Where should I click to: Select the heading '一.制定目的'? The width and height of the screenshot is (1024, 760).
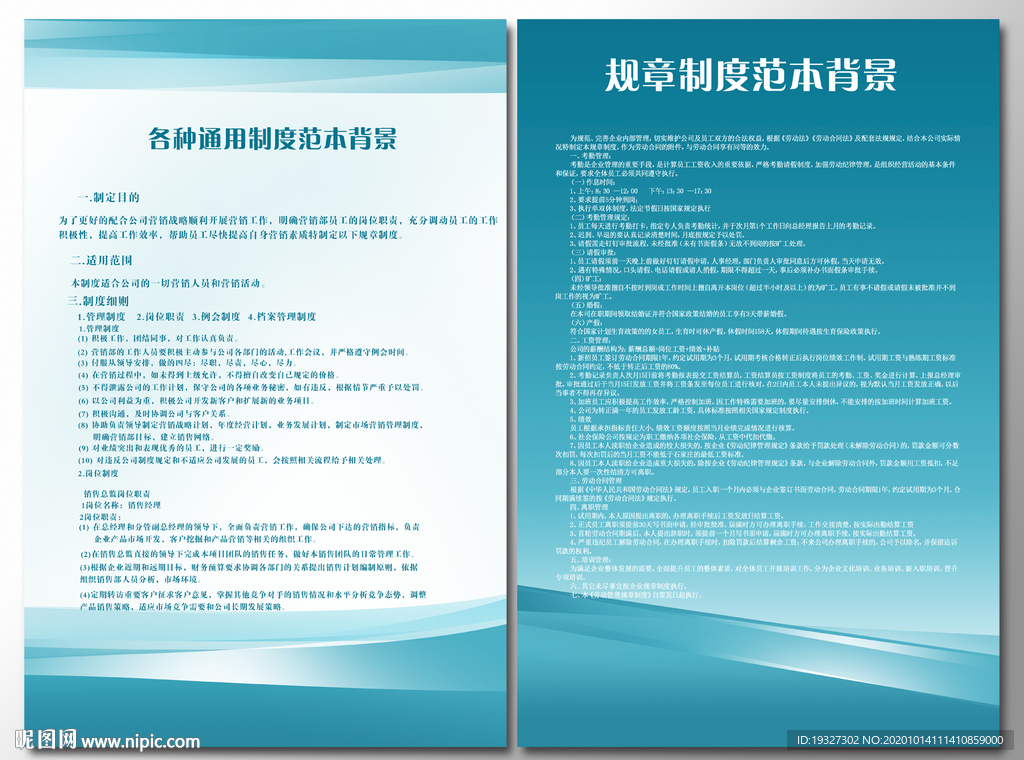coord(108,197)
